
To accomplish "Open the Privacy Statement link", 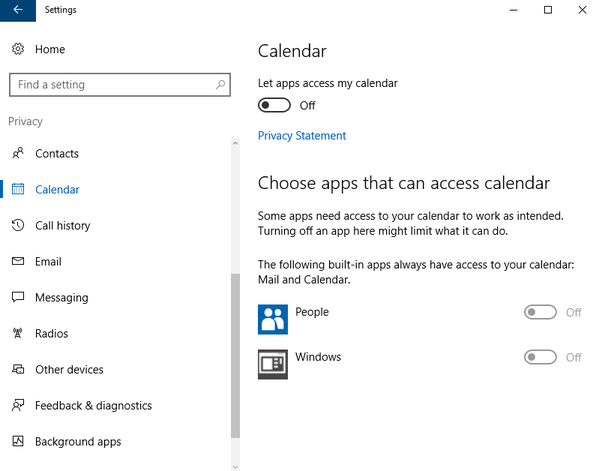I will [302, 136].
